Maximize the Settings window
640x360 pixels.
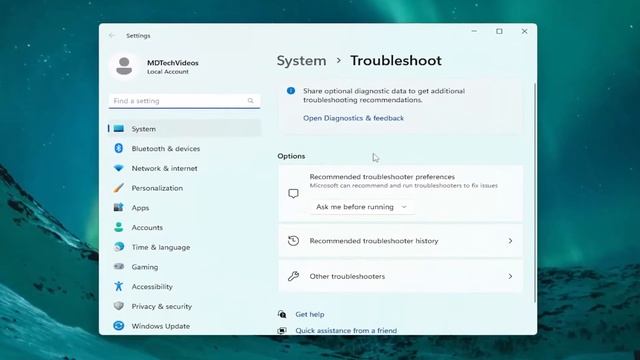click(499, 31)
